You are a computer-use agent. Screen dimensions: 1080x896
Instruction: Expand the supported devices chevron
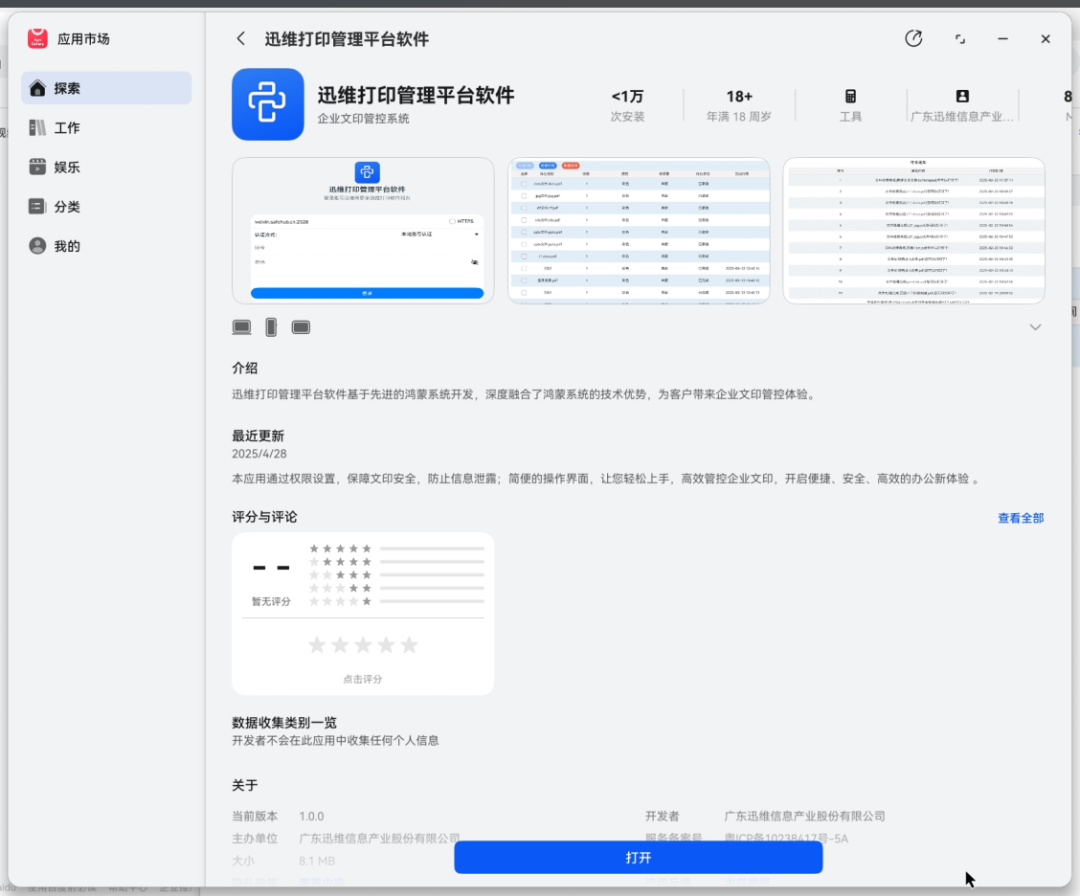coord(1035,327)
